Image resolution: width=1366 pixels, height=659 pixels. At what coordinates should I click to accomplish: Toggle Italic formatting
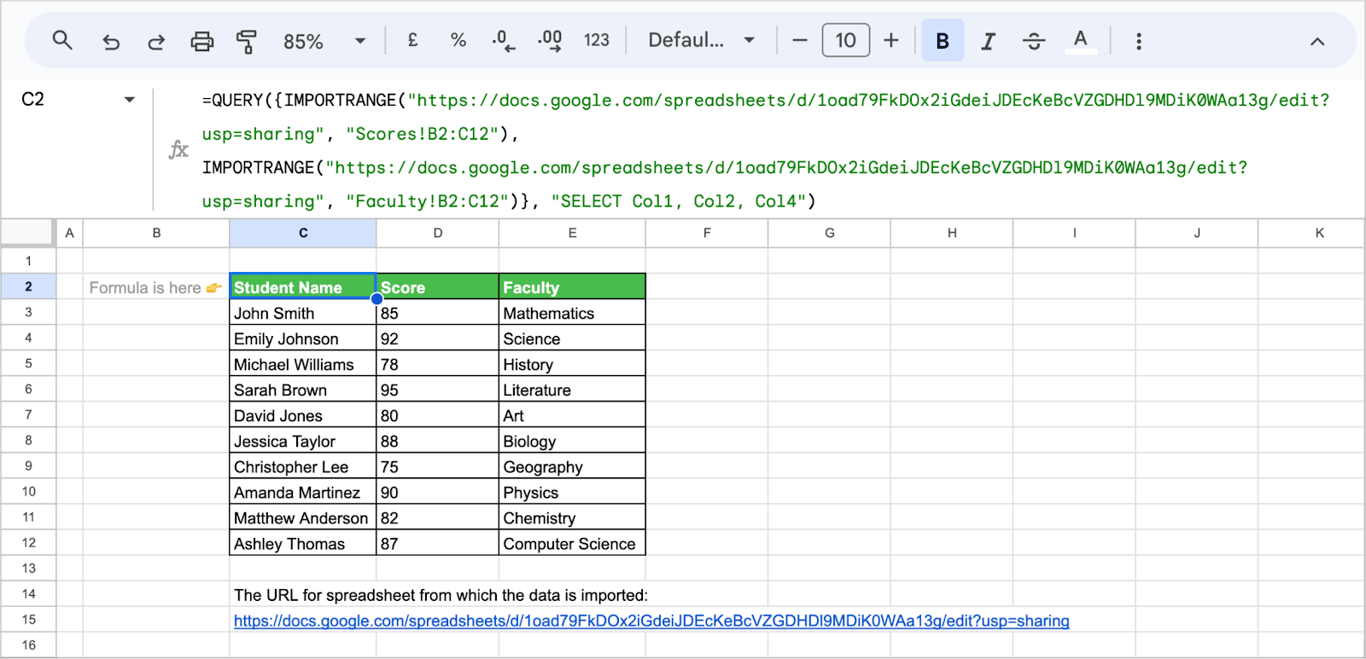pos(988,41)
